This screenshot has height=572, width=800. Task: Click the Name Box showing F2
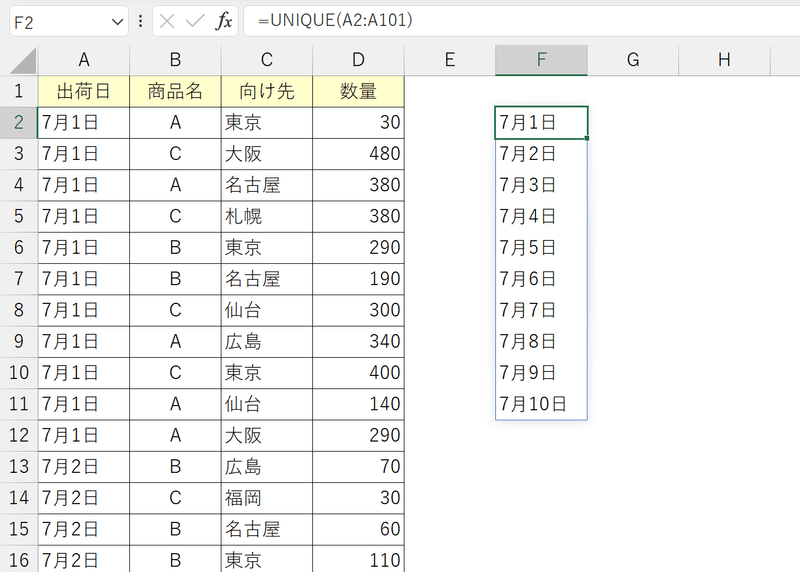tap(68, 22)
